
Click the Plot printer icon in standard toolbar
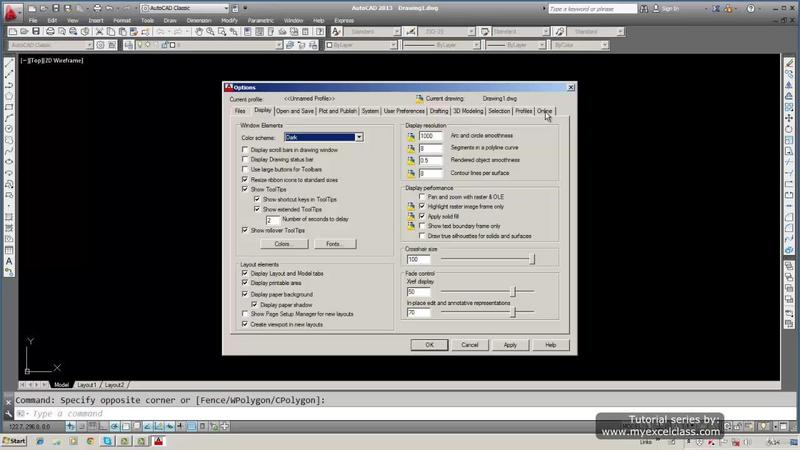51,32
